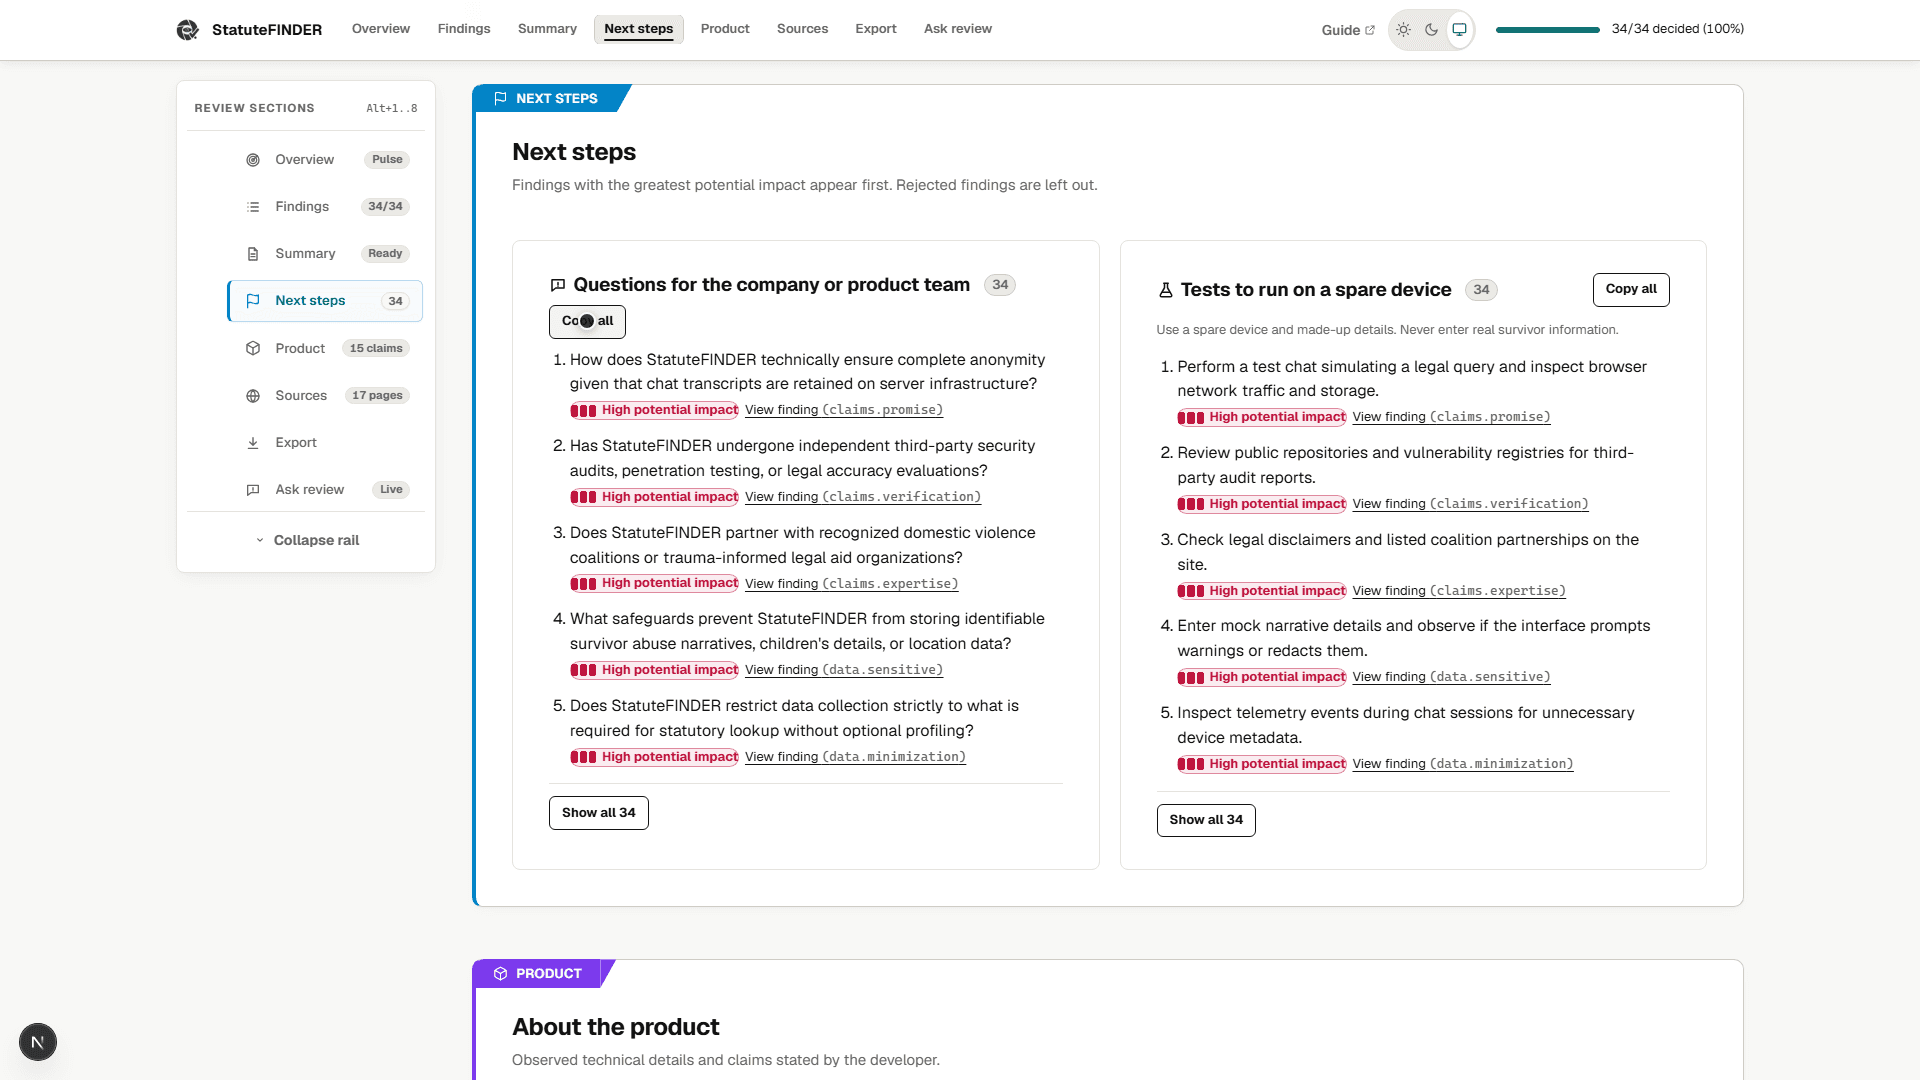
Task: Click the Sources globe icon in sidebar
Action: click(x=253, y=396)
